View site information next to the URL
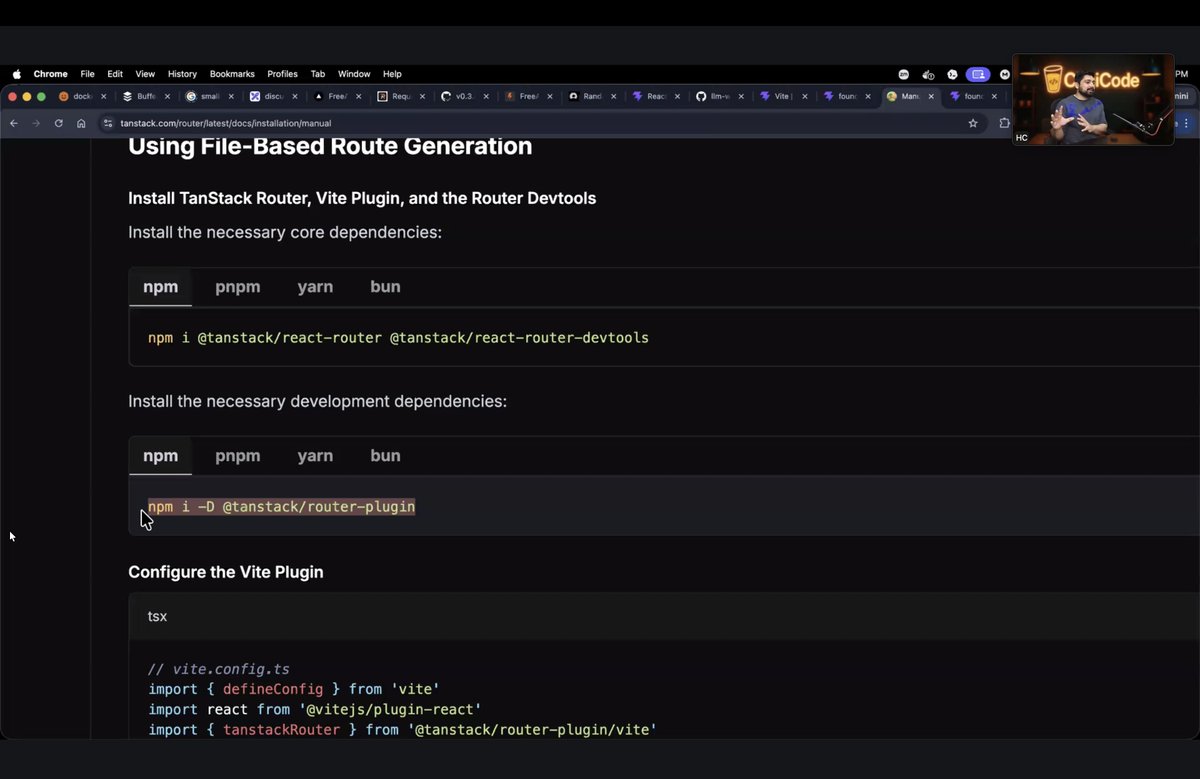The image size is (1200, 779). click(108, 123)
